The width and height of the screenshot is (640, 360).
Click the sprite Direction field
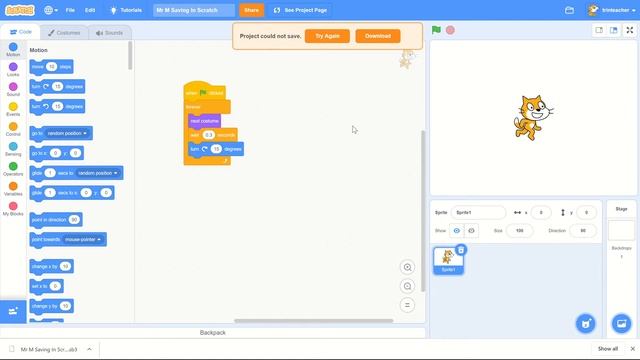(583, 231)
